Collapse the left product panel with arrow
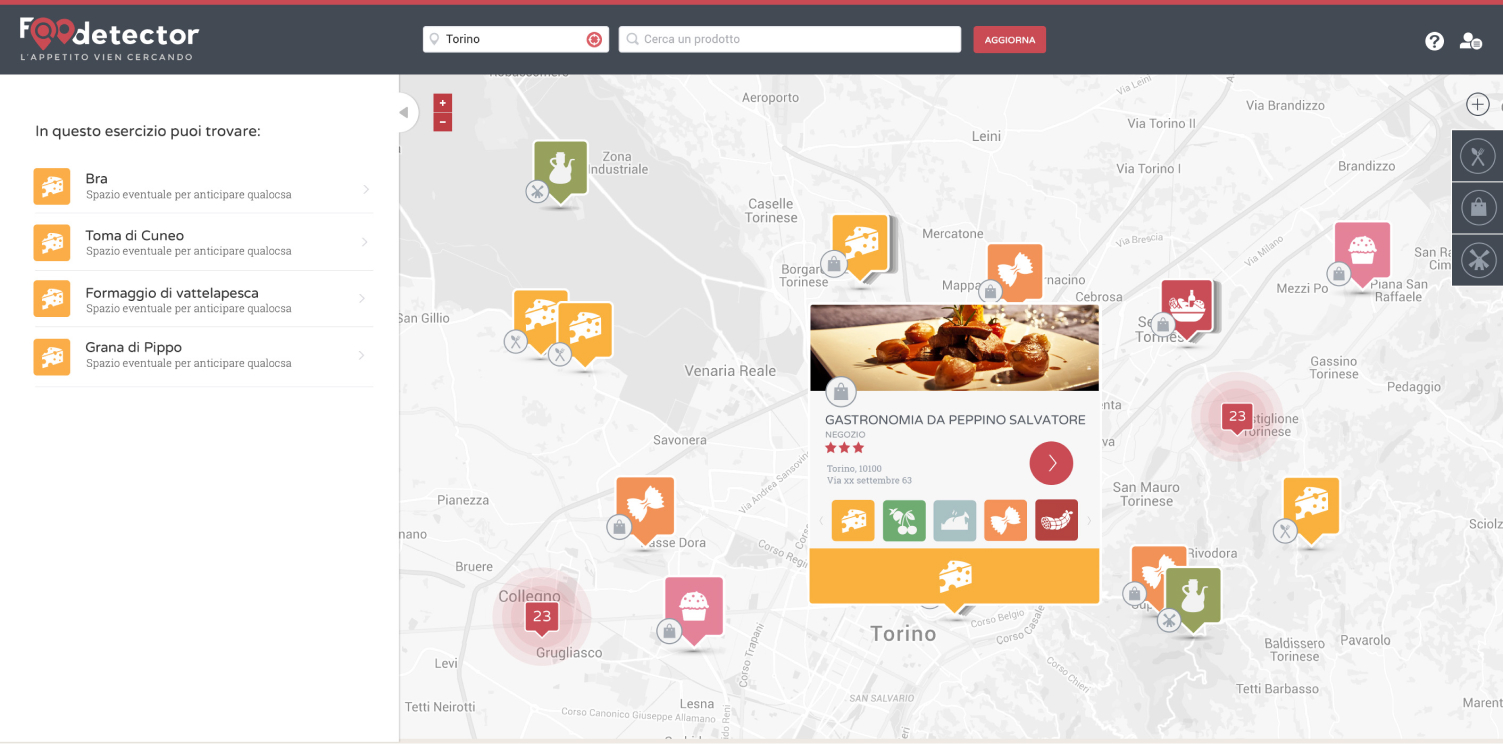 (x=404, y=112)
